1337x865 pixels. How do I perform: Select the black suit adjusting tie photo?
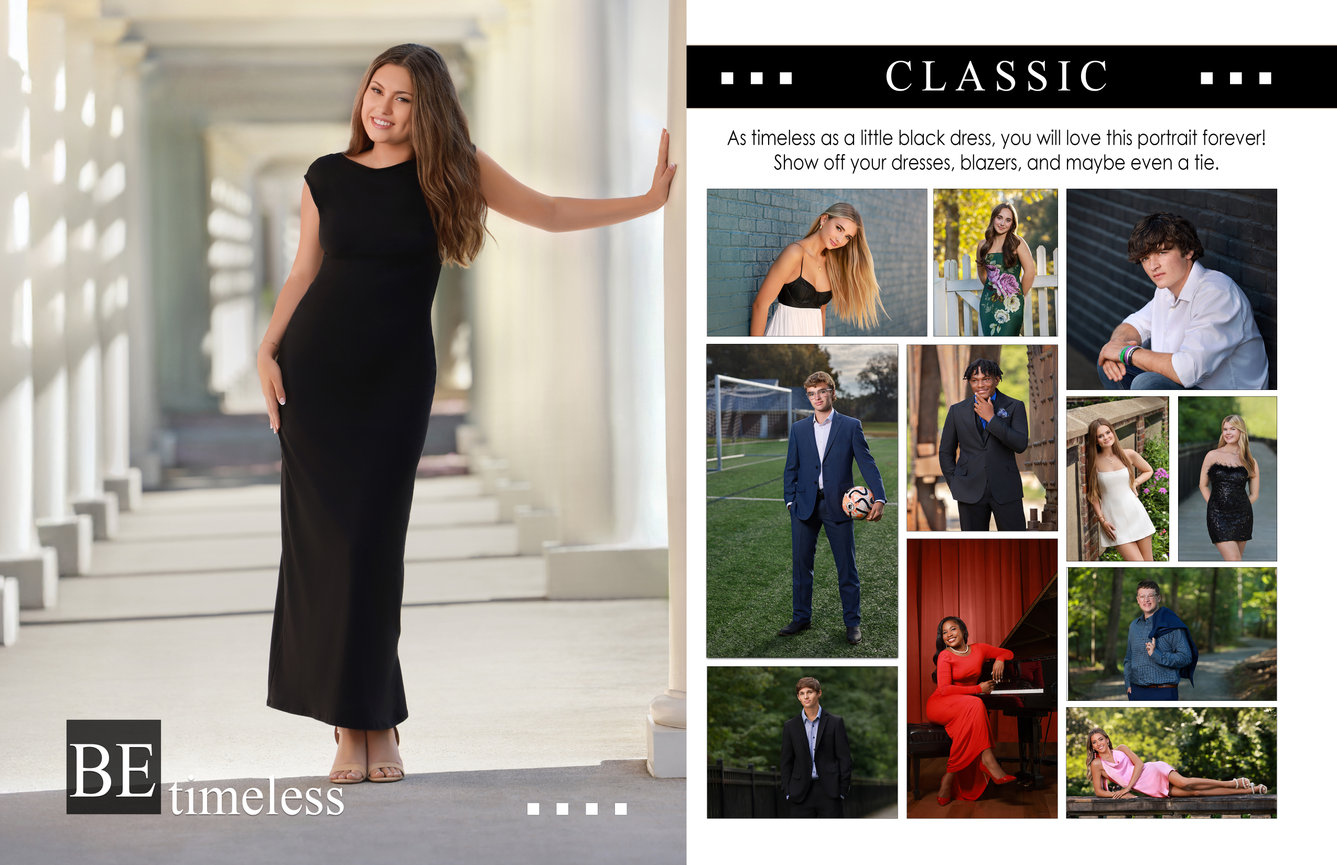pyautogui.click(x=982, y=438)
